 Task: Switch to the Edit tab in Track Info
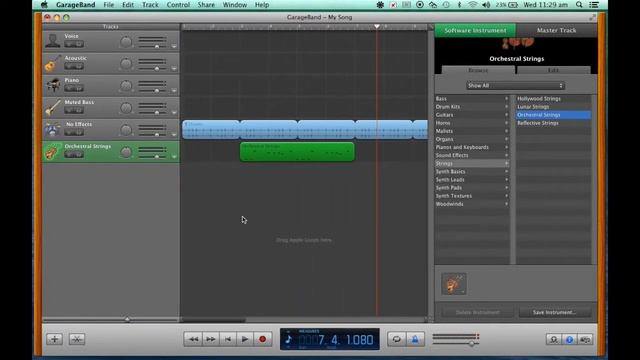553,70
